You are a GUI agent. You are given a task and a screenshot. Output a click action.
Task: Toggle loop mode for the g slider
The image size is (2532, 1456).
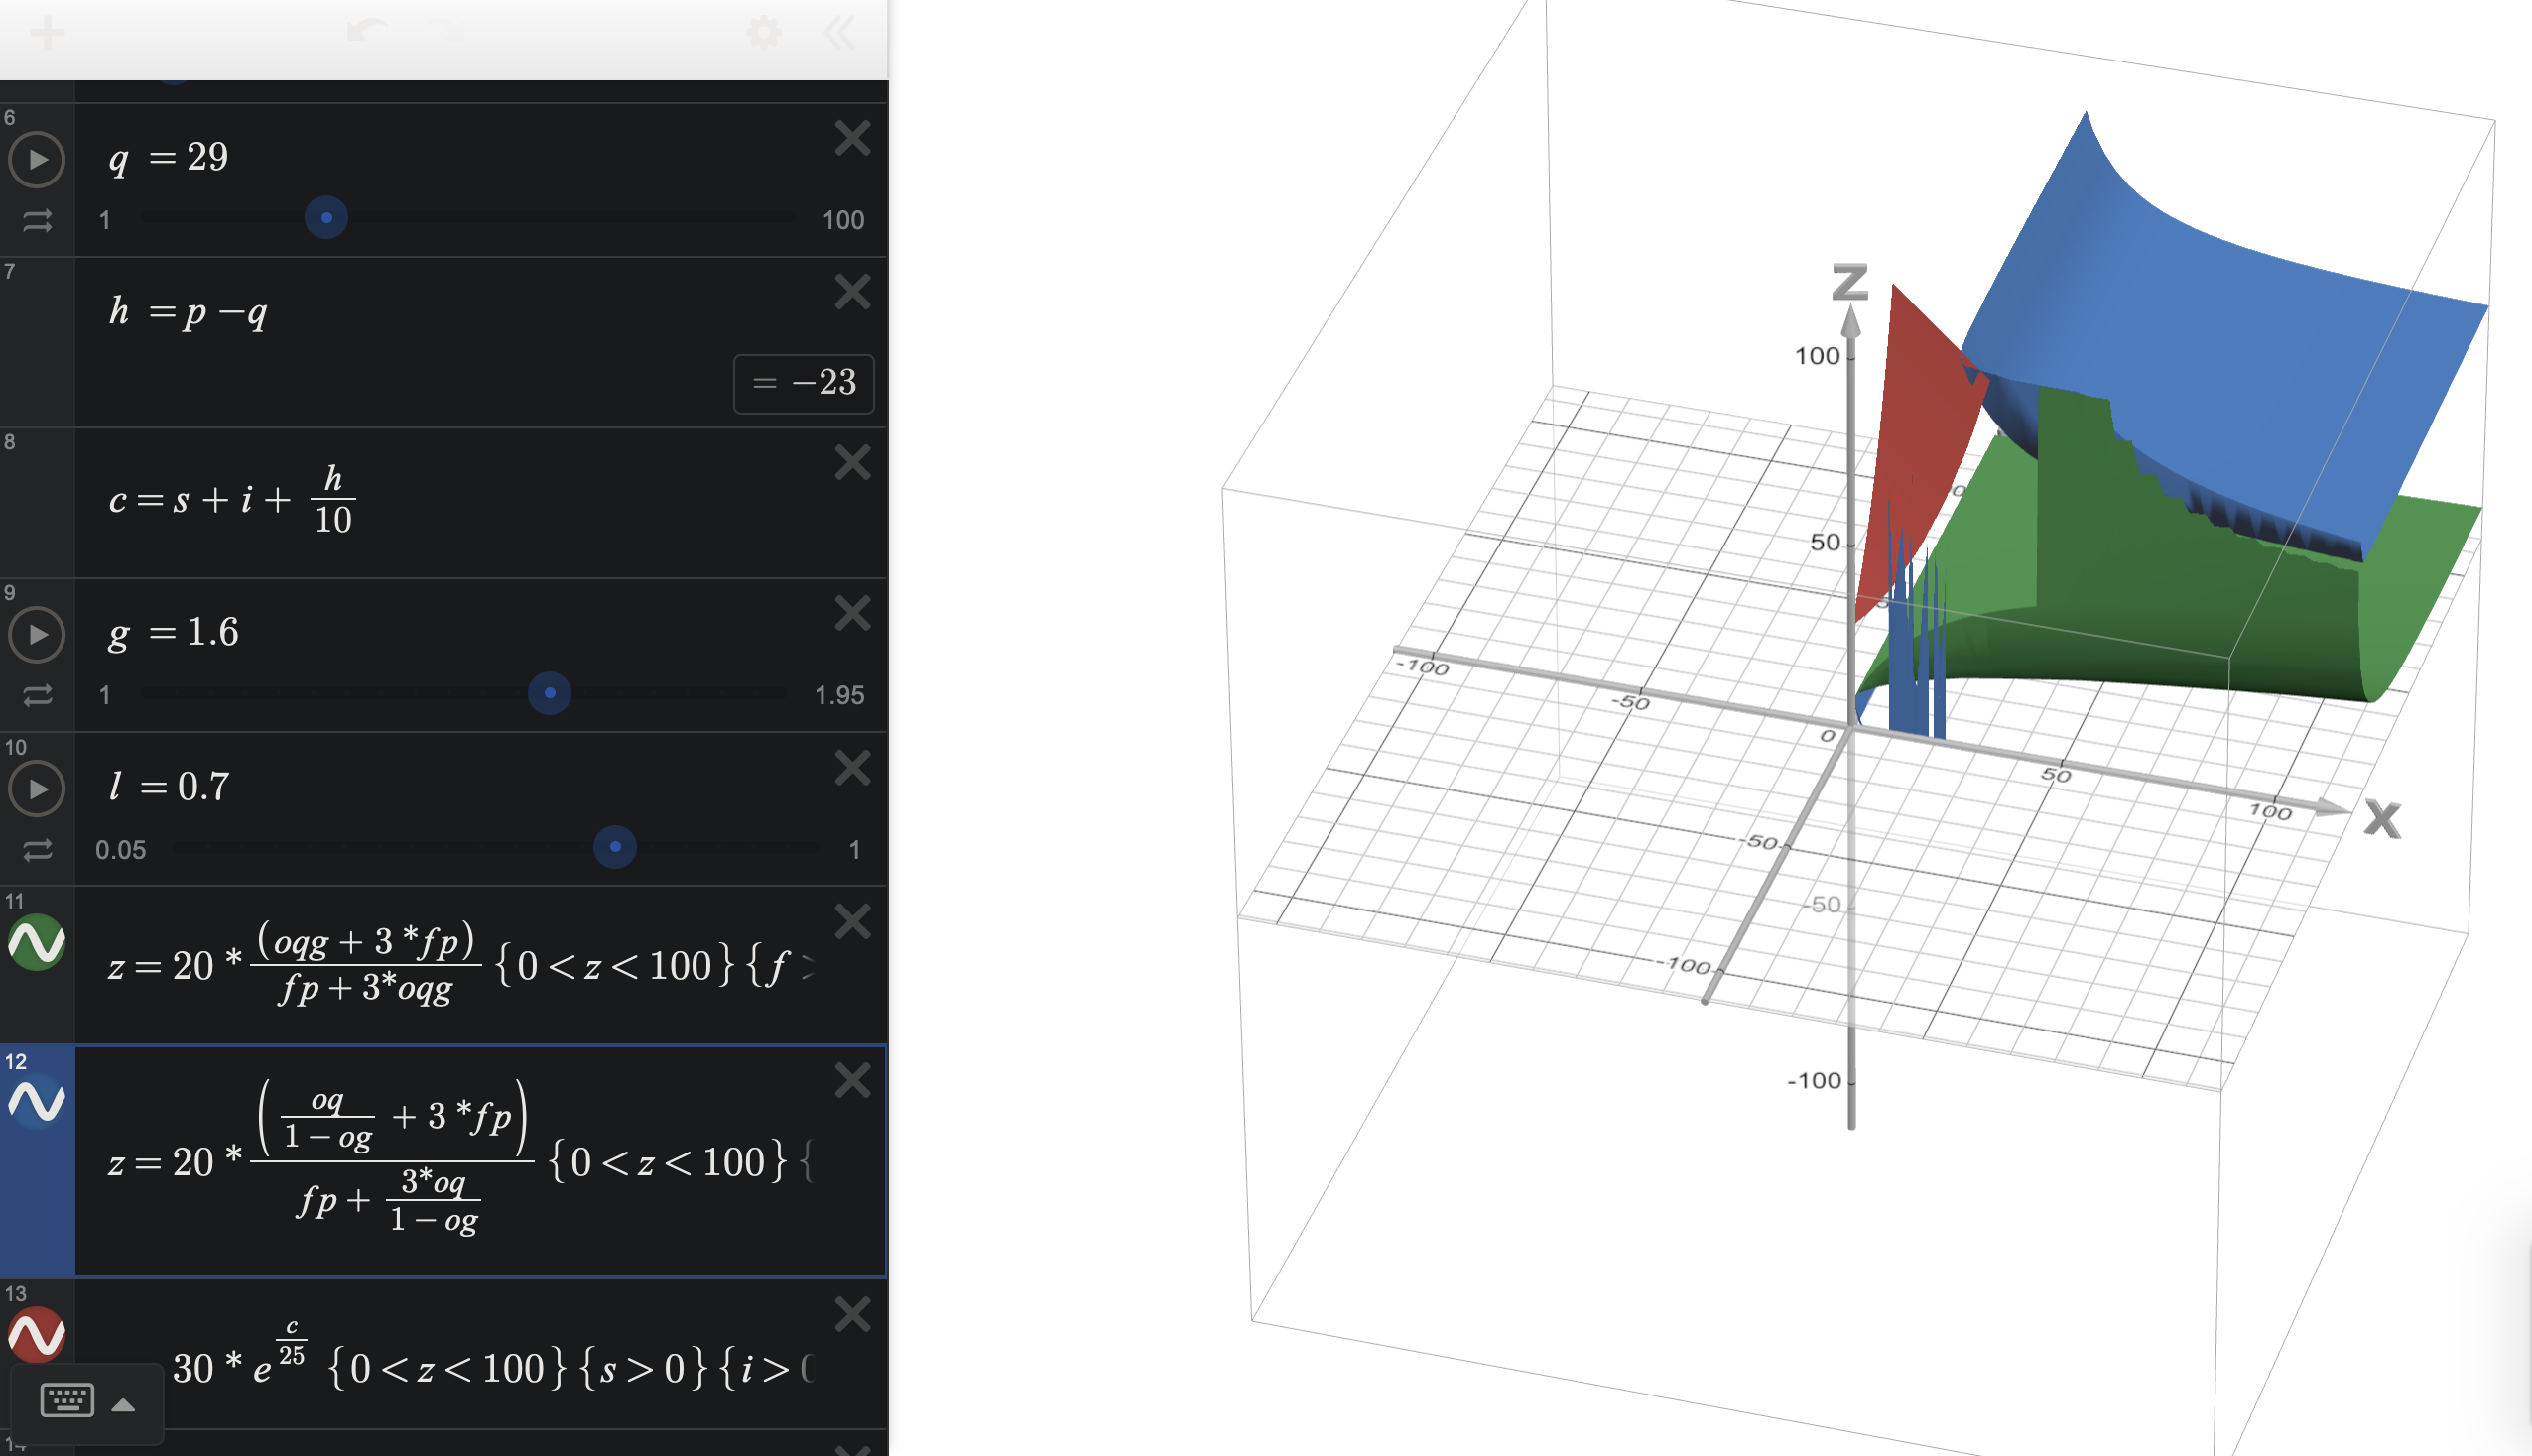(x=37, y=695)
